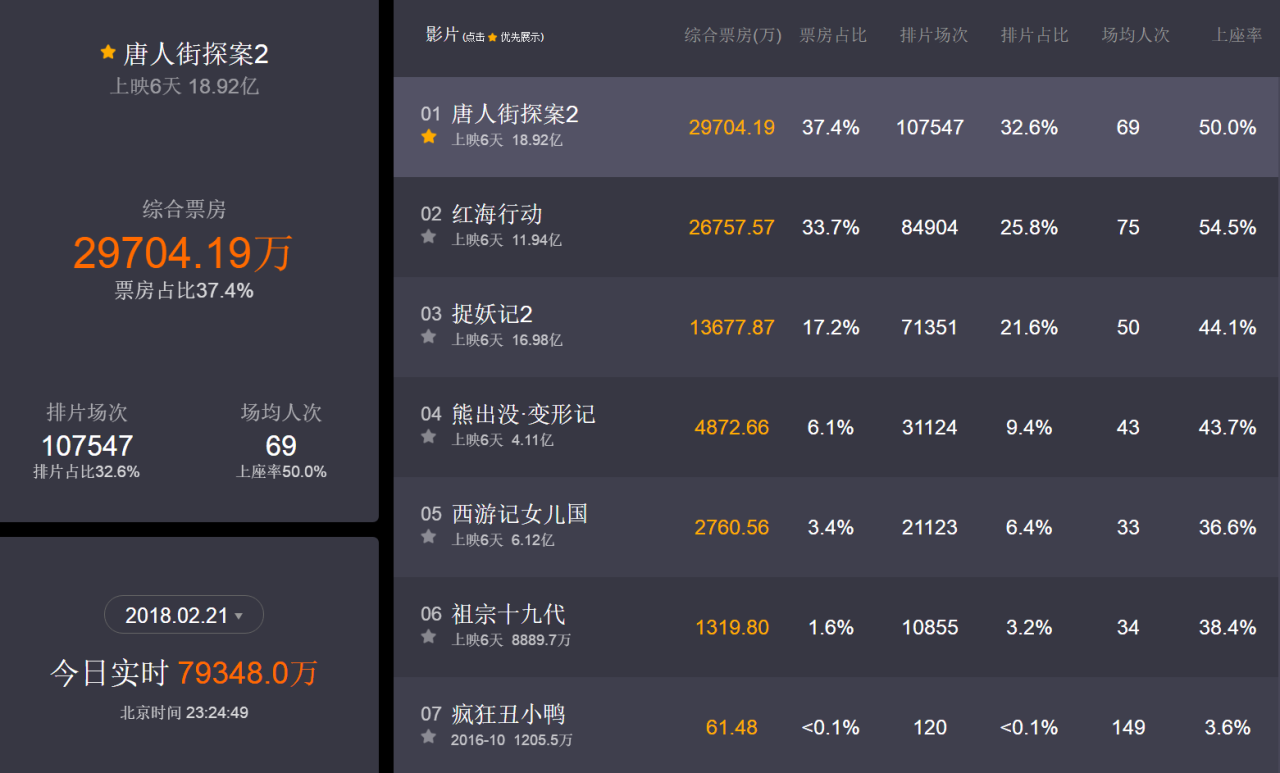The width and height of the screenshot is (1280, 773).
Task: Select the 西游记女儿国 box office figure 2760.56
Action: pos(732,527)
